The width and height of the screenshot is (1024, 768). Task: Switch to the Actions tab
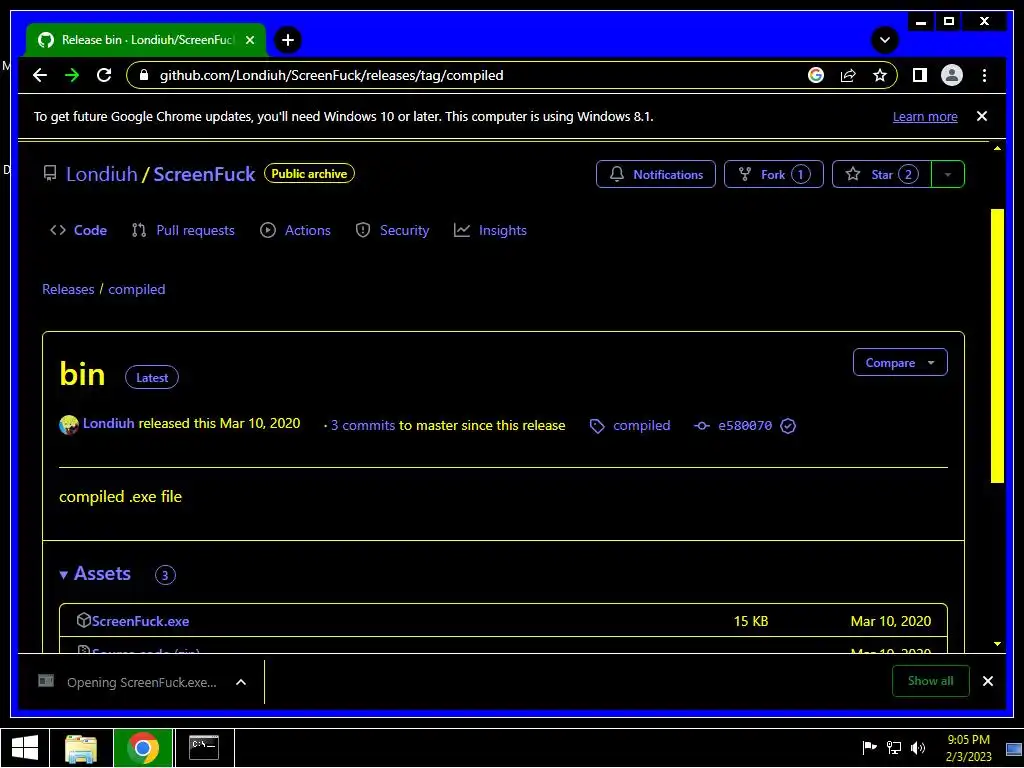point(295,230)
